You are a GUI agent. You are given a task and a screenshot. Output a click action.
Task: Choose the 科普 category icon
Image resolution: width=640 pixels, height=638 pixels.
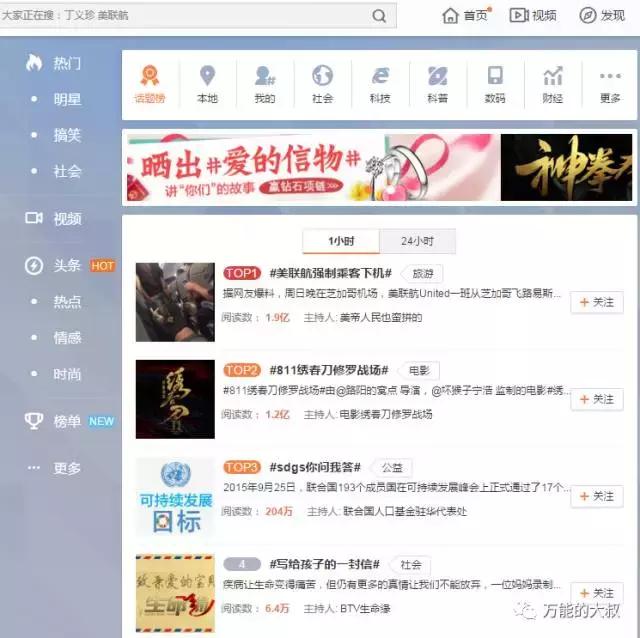(438, 76)
